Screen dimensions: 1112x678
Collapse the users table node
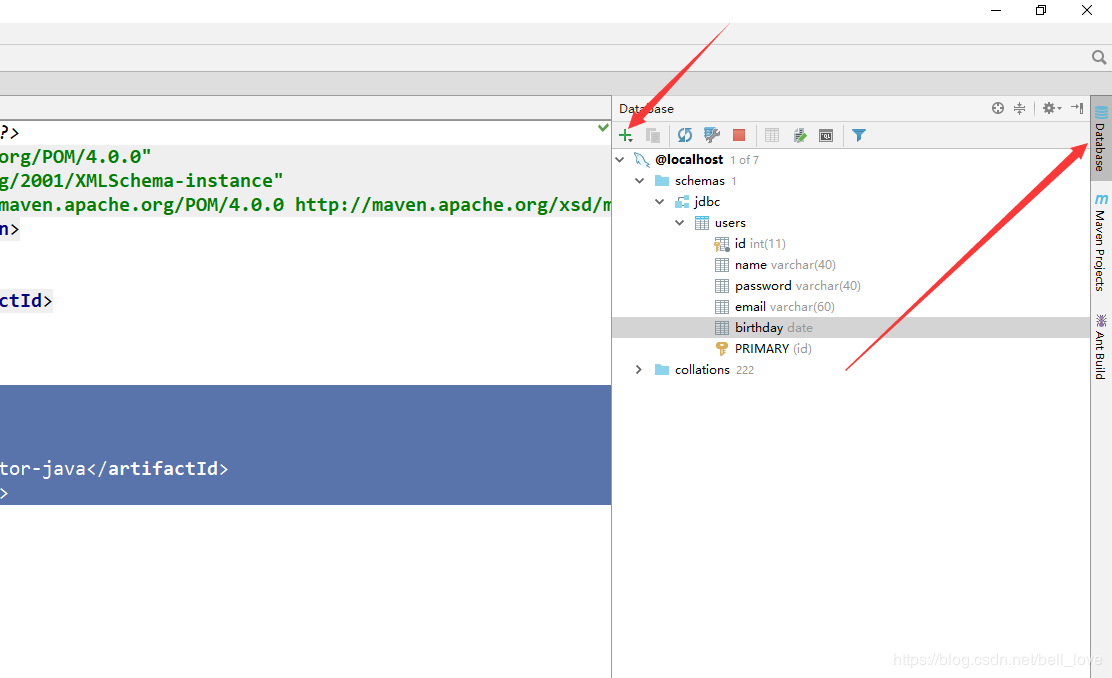[679, 223]
